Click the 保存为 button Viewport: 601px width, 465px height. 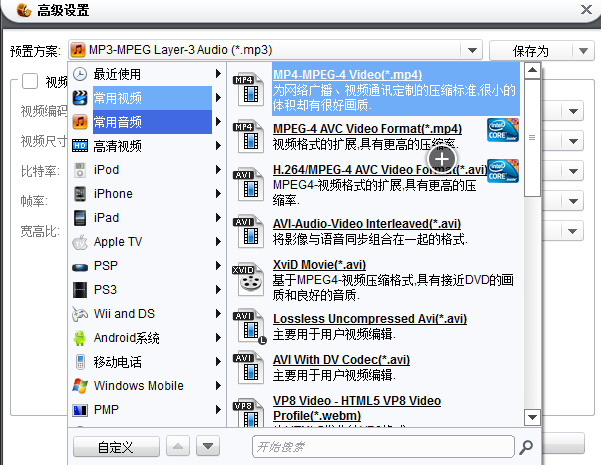tap(530, 50)
